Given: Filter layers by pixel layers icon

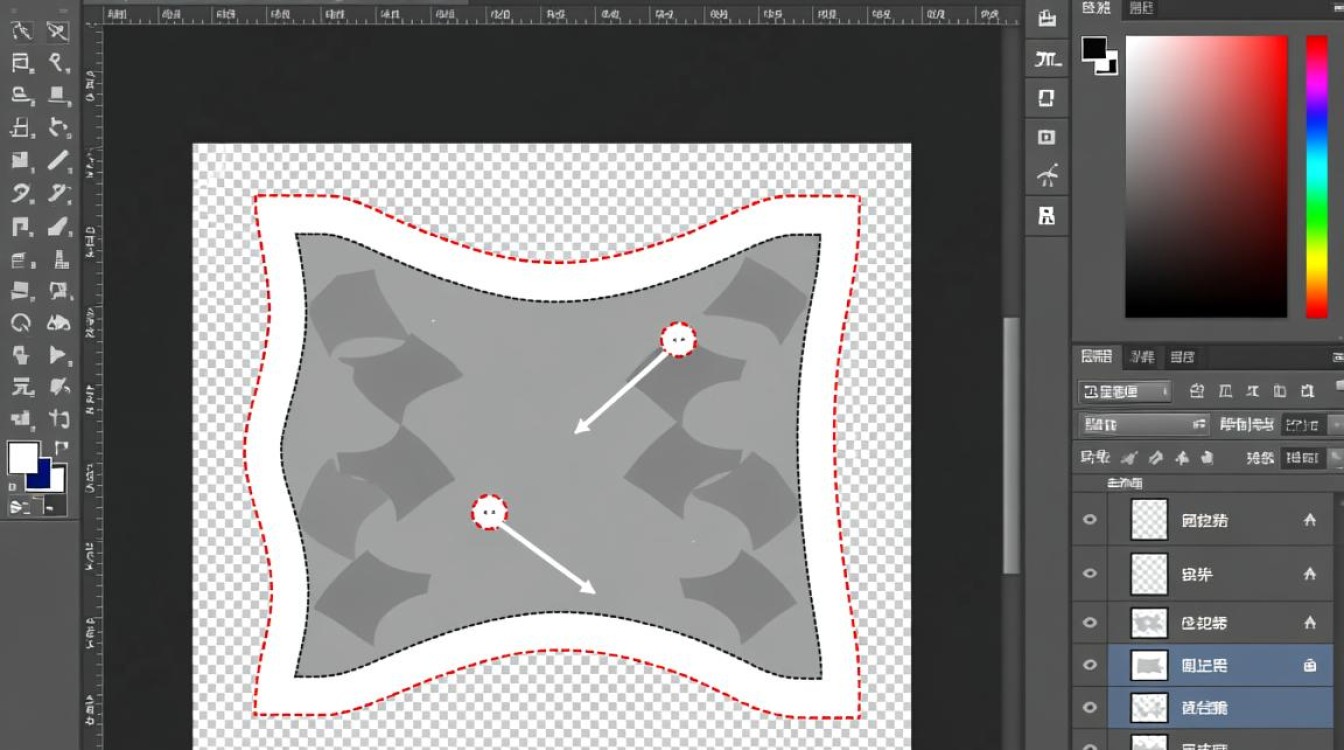Looking at the screenshot, I should click(1197, 391).
